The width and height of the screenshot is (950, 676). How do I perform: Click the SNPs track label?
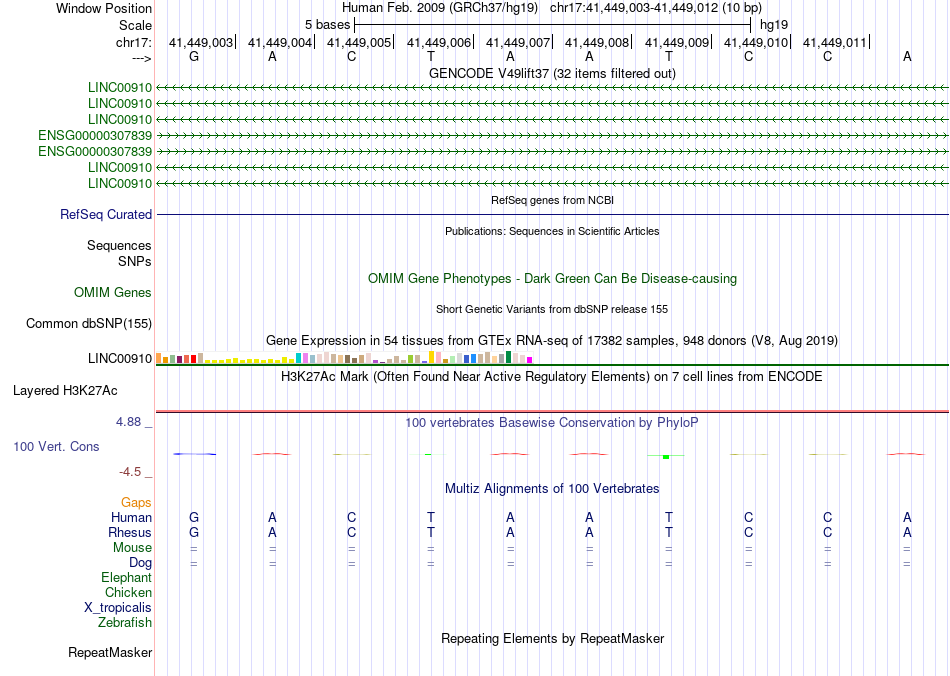135,261
